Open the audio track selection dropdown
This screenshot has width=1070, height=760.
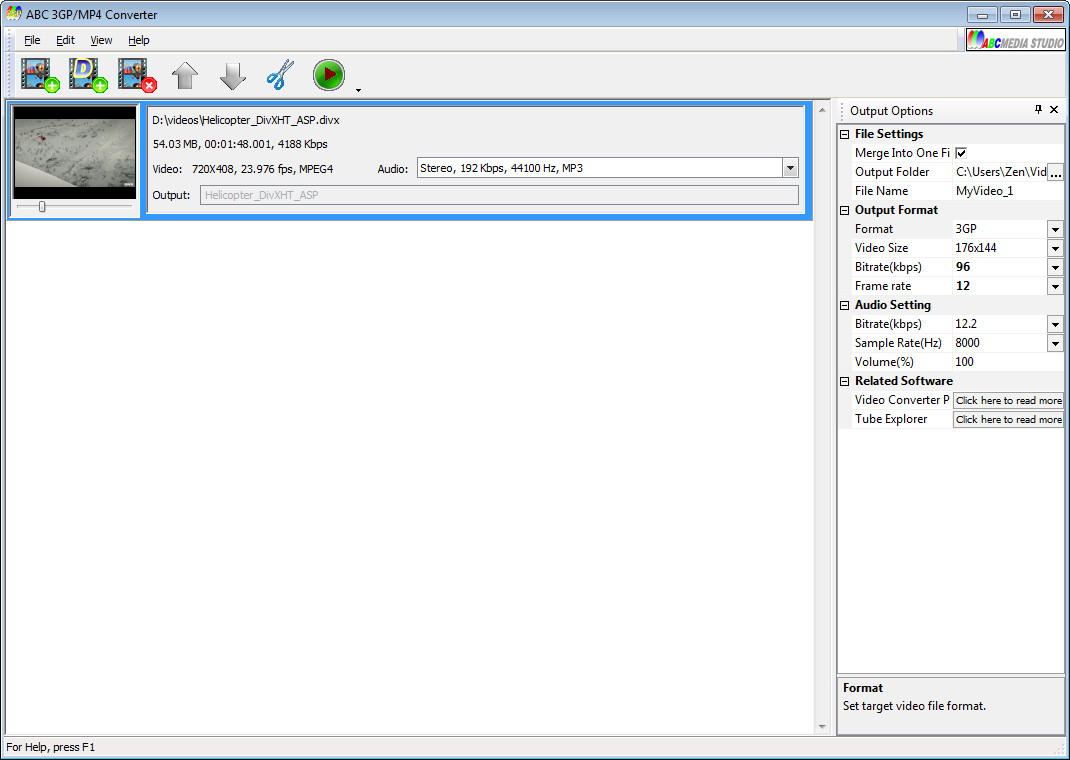(x=790, y=167)
